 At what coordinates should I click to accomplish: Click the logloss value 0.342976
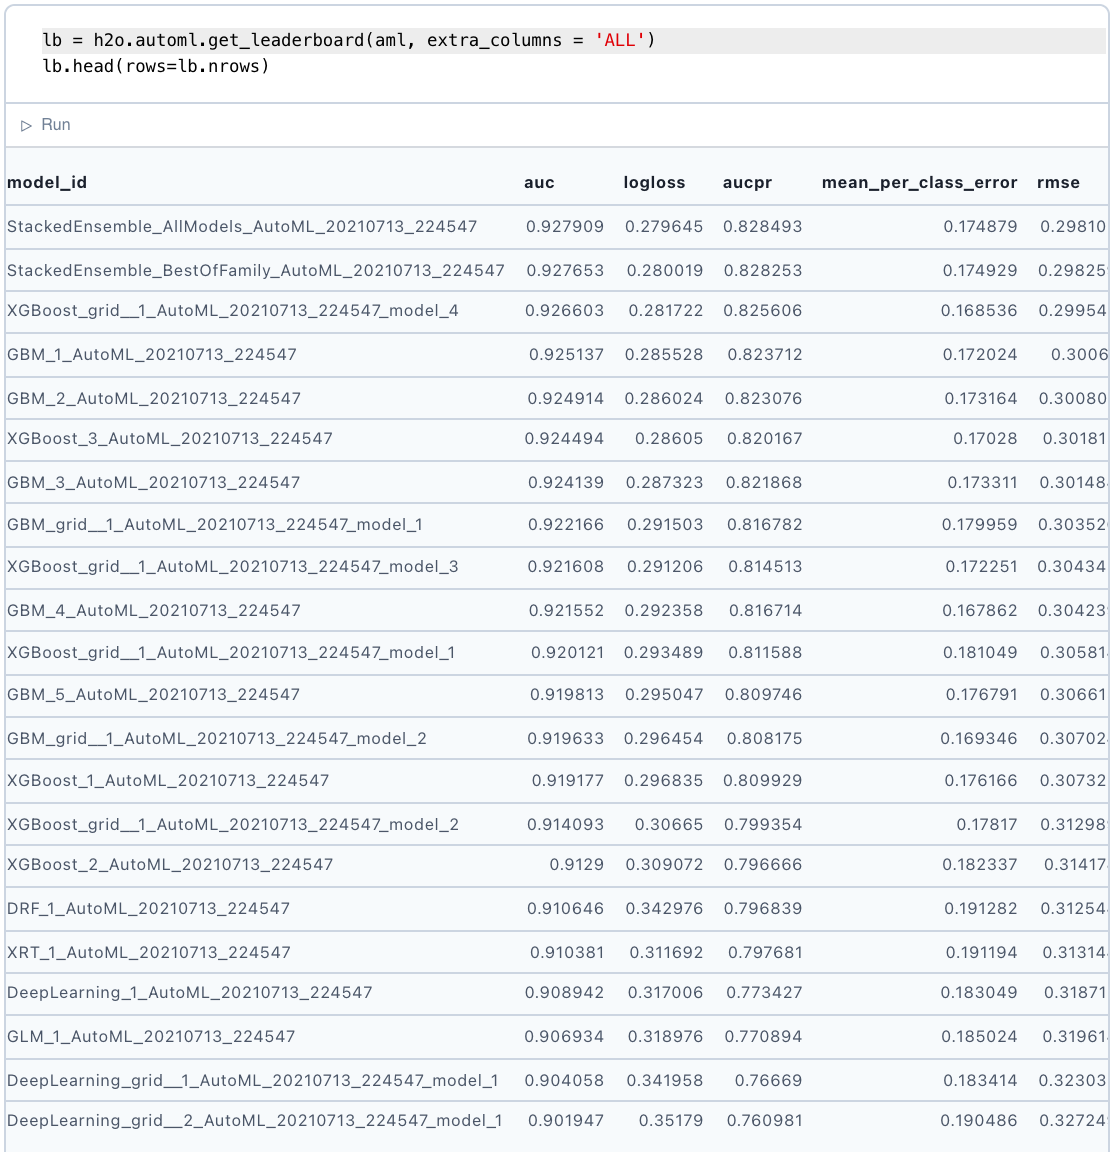(x=664, y=909)
